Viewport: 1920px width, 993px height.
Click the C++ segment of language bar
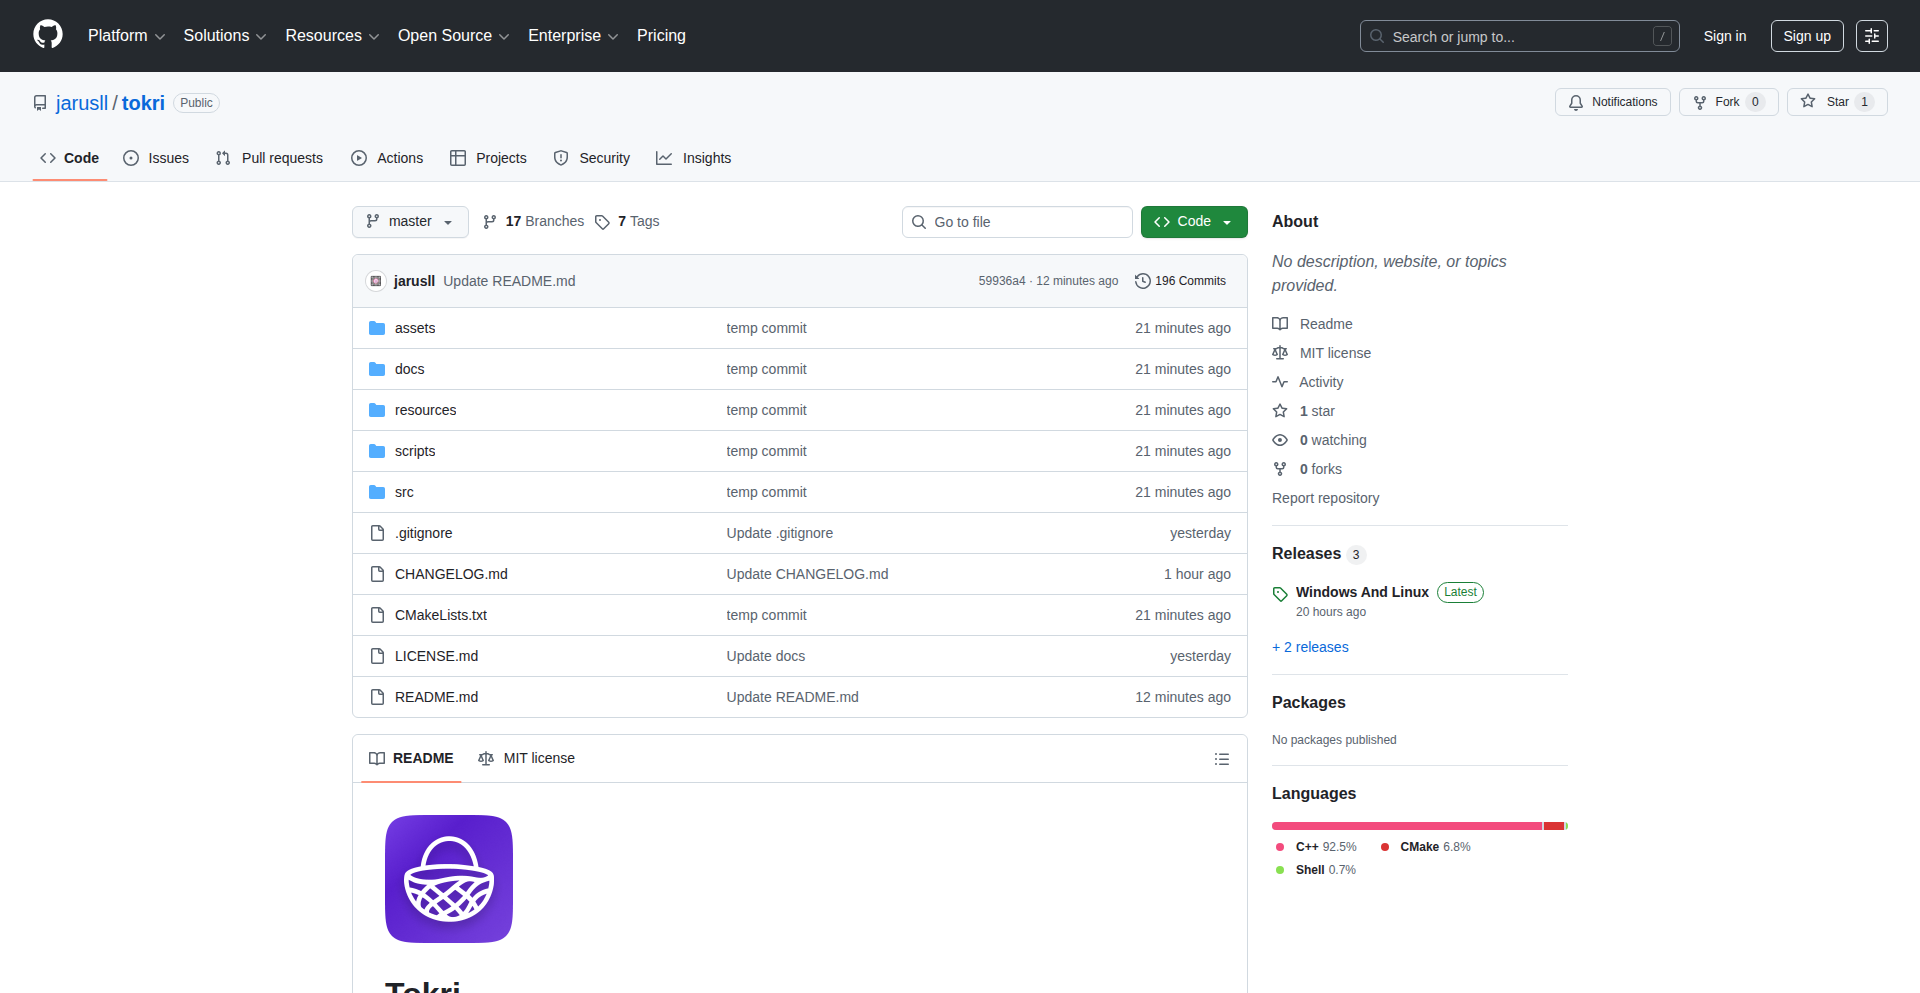point(1405,826)
